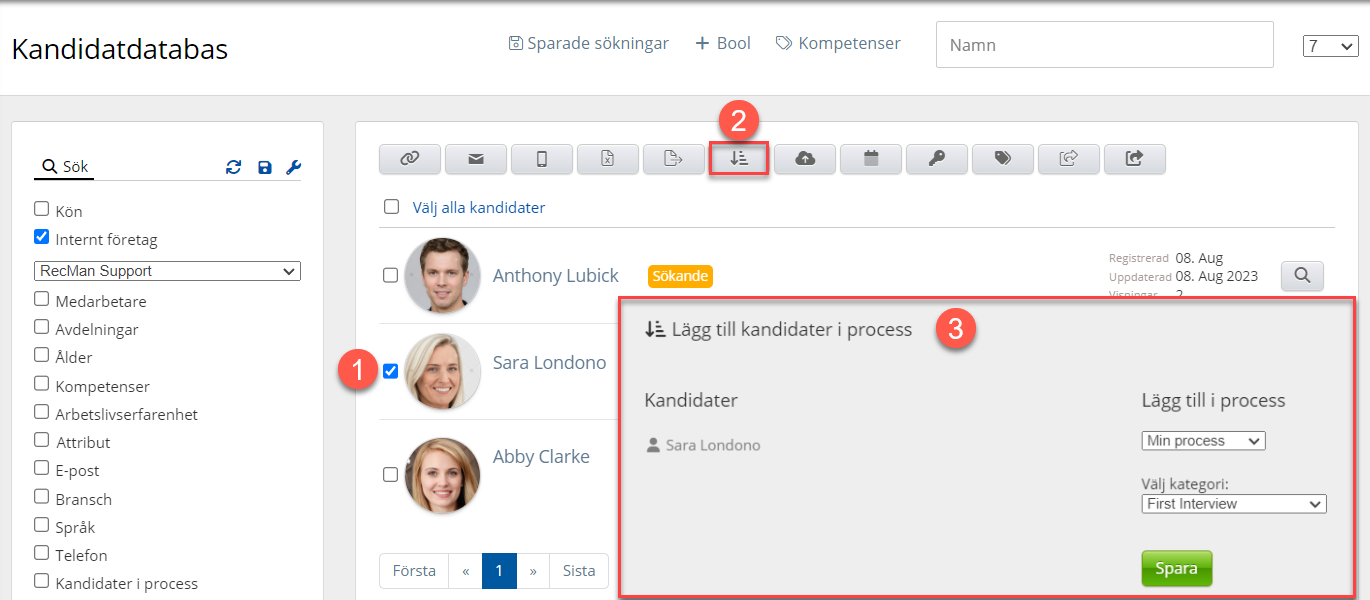Click the key icon toolbar button
1370x600 pixels.
(937, 159)
